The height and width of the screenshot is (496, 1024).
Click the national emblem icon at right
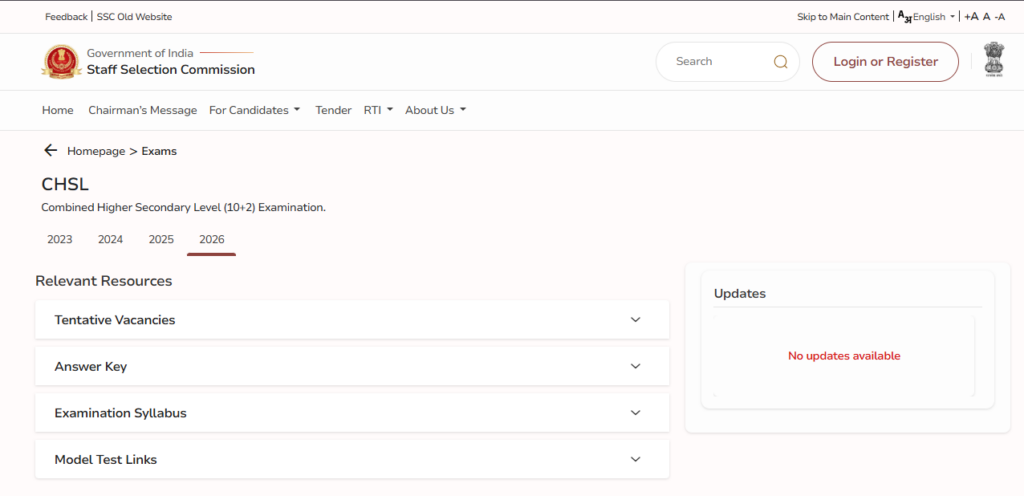coord(993,60)
